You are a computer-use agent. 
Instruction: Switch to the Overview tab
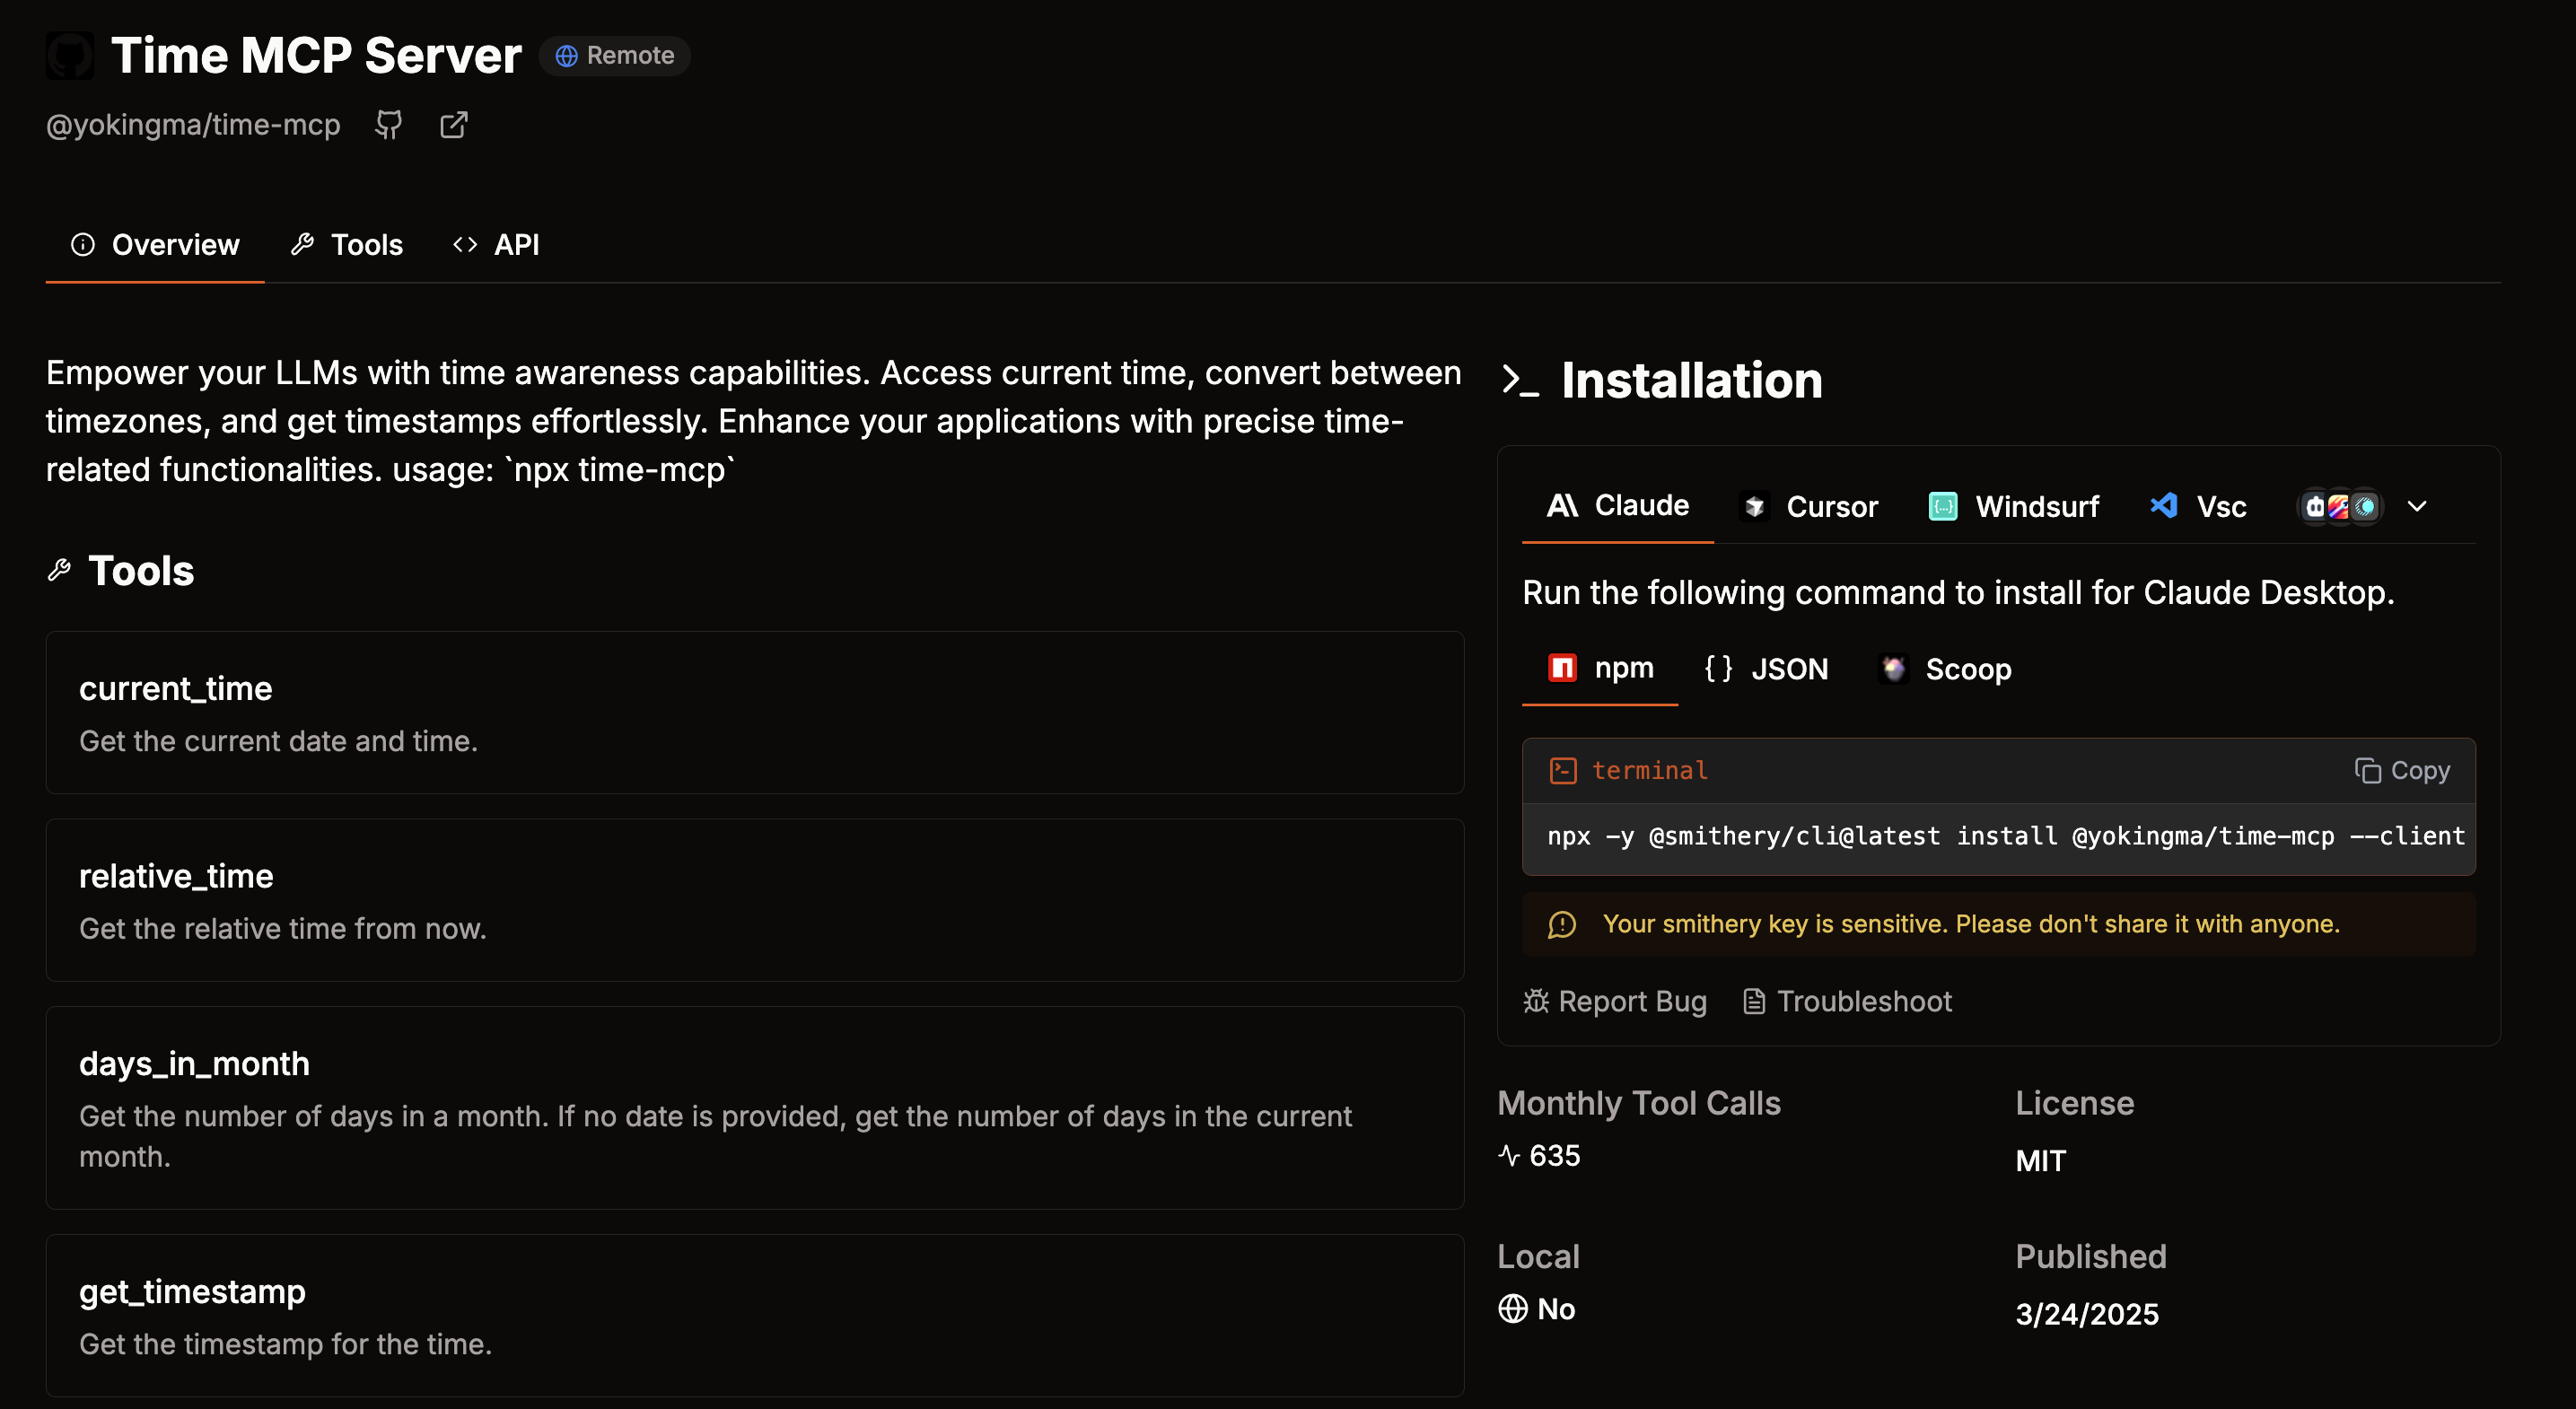[155, 245]
